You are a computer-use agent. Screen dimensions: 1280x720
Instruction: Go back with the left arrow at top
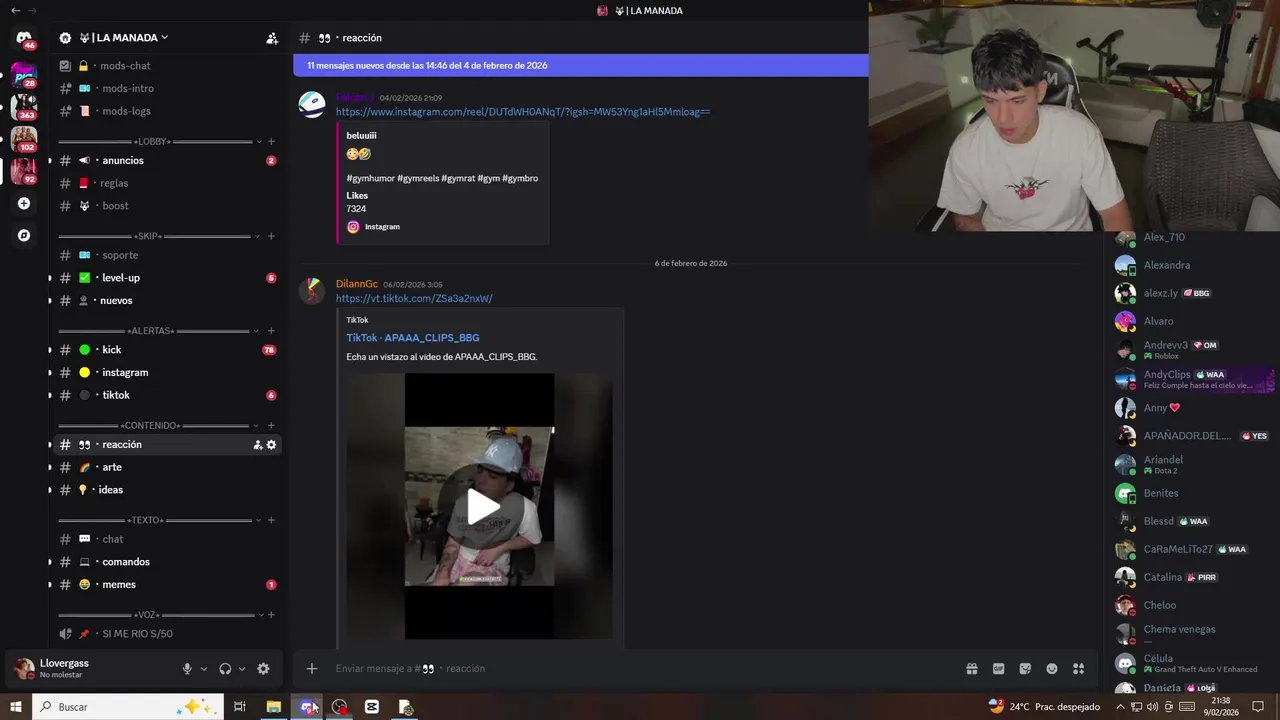click(x=15, y=10)
